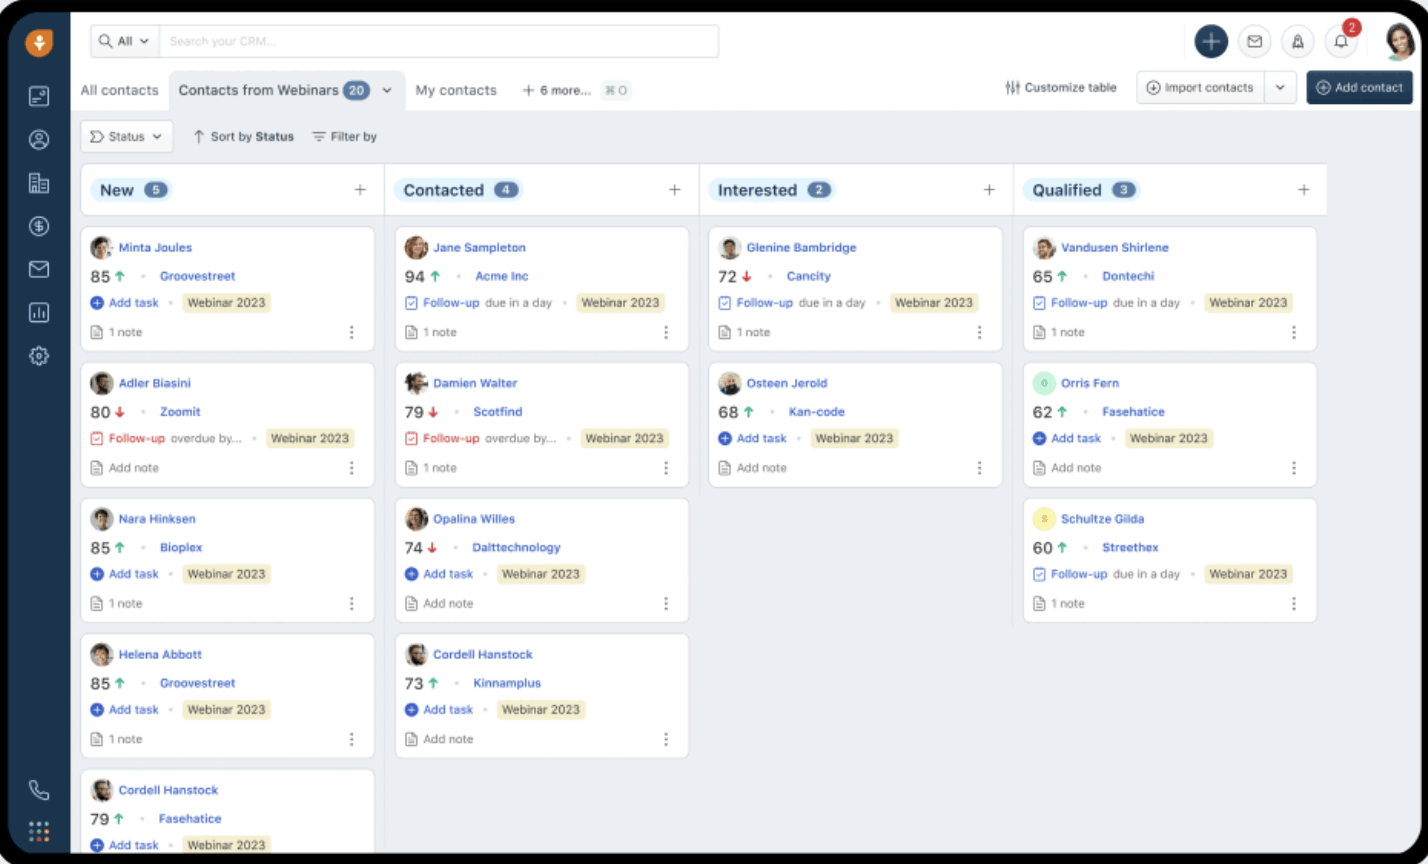Click the Search your CRM input field
The image size is (1428, 864).
pos(438,42)
